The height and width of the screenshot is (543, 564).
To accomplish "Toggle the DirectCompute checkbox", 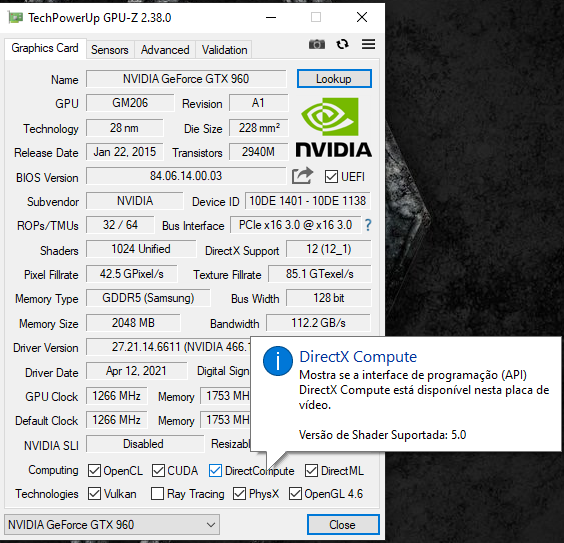I will 215,470.
